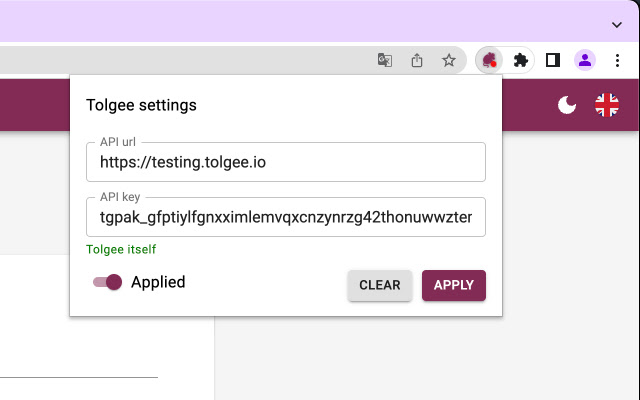Toggle the Applied switch off
The image size is (640, 400).
[x=107, y=282]
